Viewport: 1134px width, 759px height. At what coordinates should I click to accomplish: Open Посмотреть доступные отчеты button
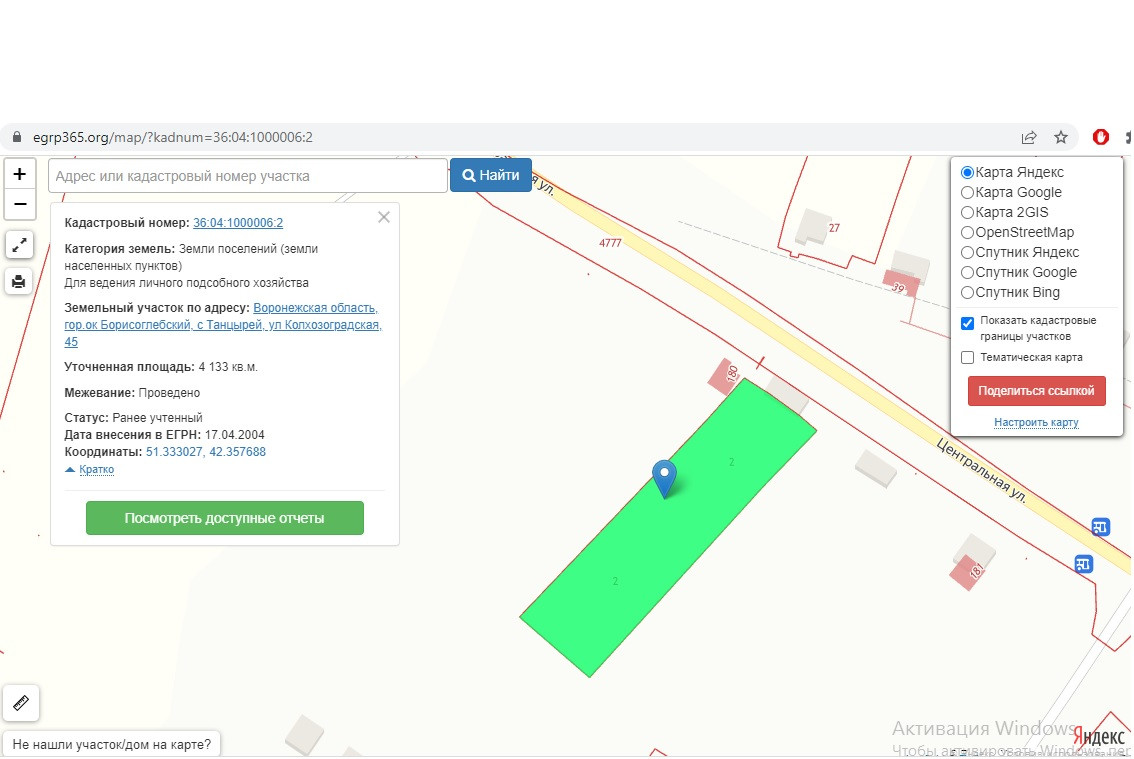point(224,518)
